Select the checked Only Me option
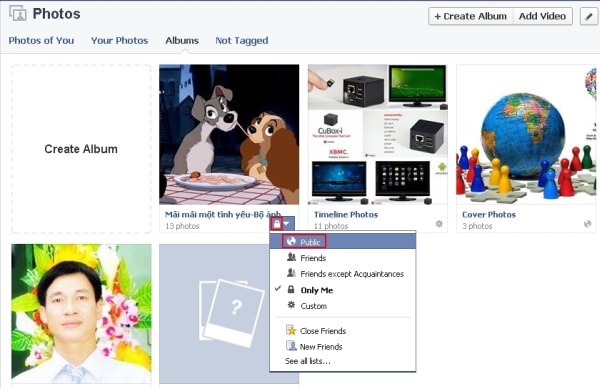 pos(343,290)
